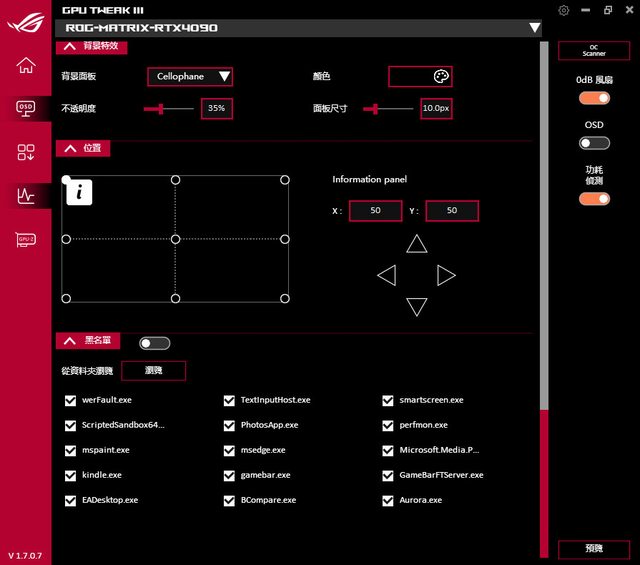Screen dimensions: 640x565
Task: Open the Cellophane background panel dropdown
Action: (190, 77)
